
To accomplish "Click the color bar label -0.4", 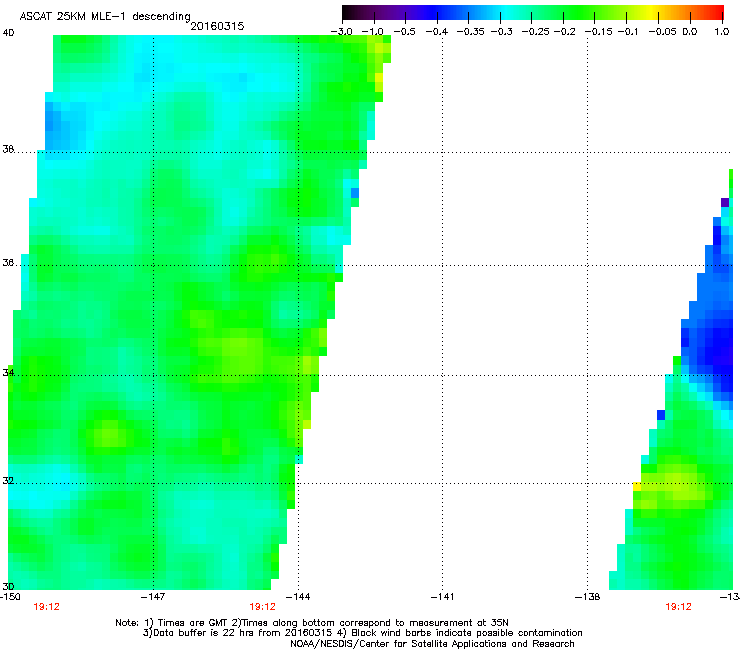I will (437, 32).
